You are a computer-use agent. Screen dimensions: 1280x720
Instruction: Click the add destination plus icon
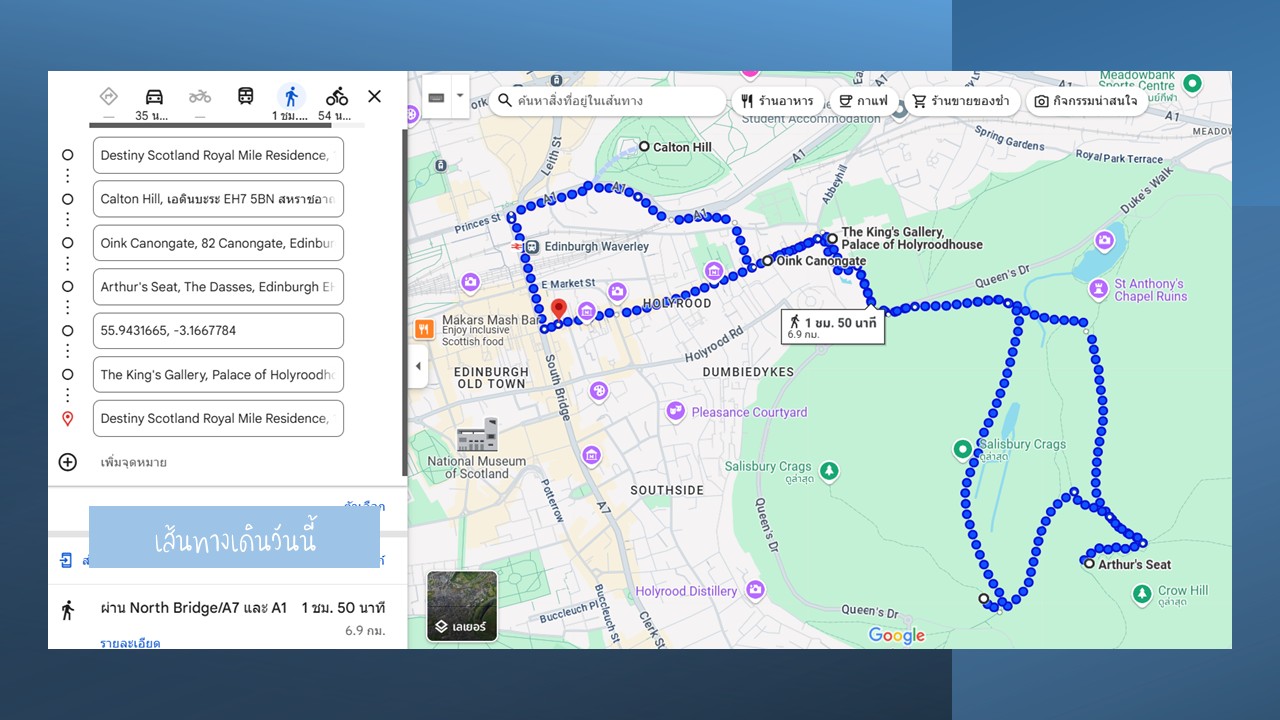[67, 462]
